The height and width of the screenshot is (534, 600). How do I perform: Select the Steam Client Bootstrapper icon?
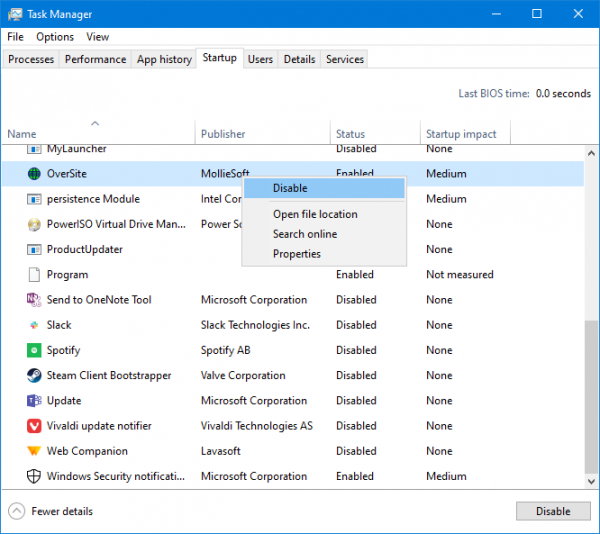(x=35, y=376)
